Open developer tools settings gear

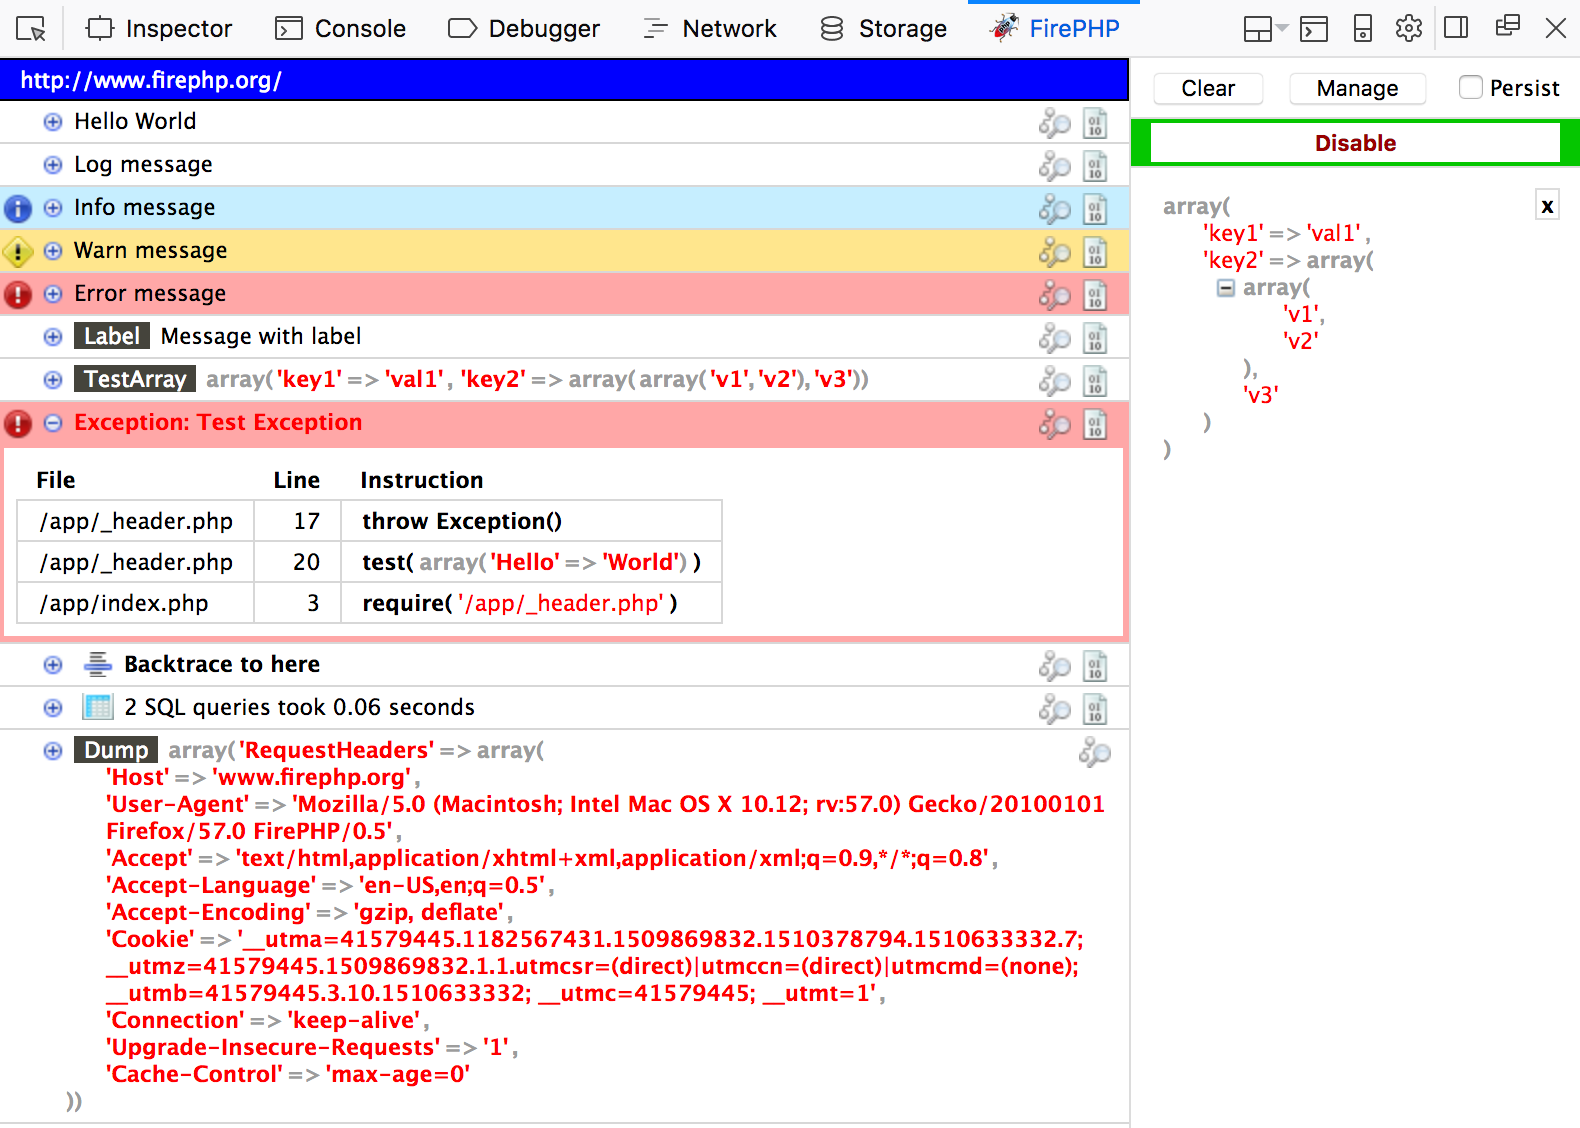(1408, 28)
